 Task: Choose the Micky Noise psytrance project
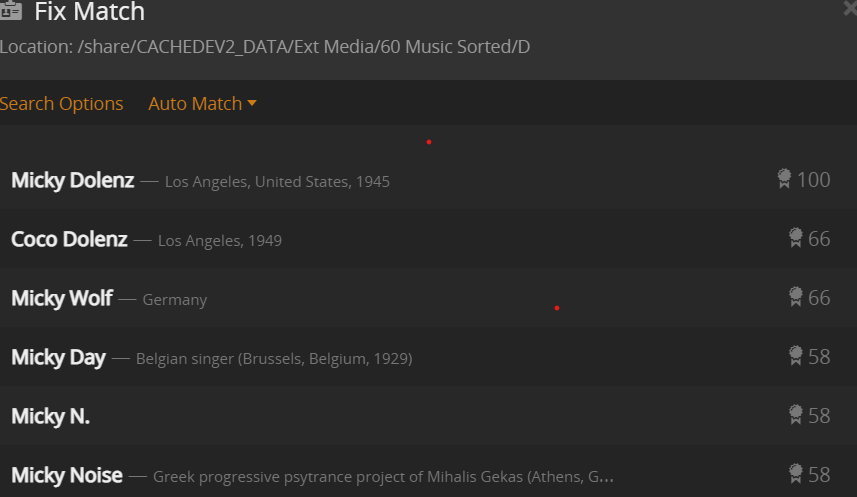(x=67, y=475)
